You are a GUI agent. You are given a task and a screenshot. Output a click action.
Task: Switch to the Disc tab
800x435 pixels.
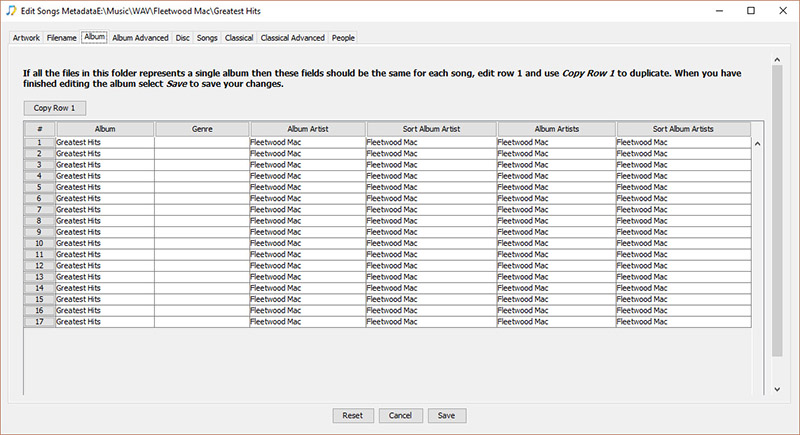pos(183,38)
